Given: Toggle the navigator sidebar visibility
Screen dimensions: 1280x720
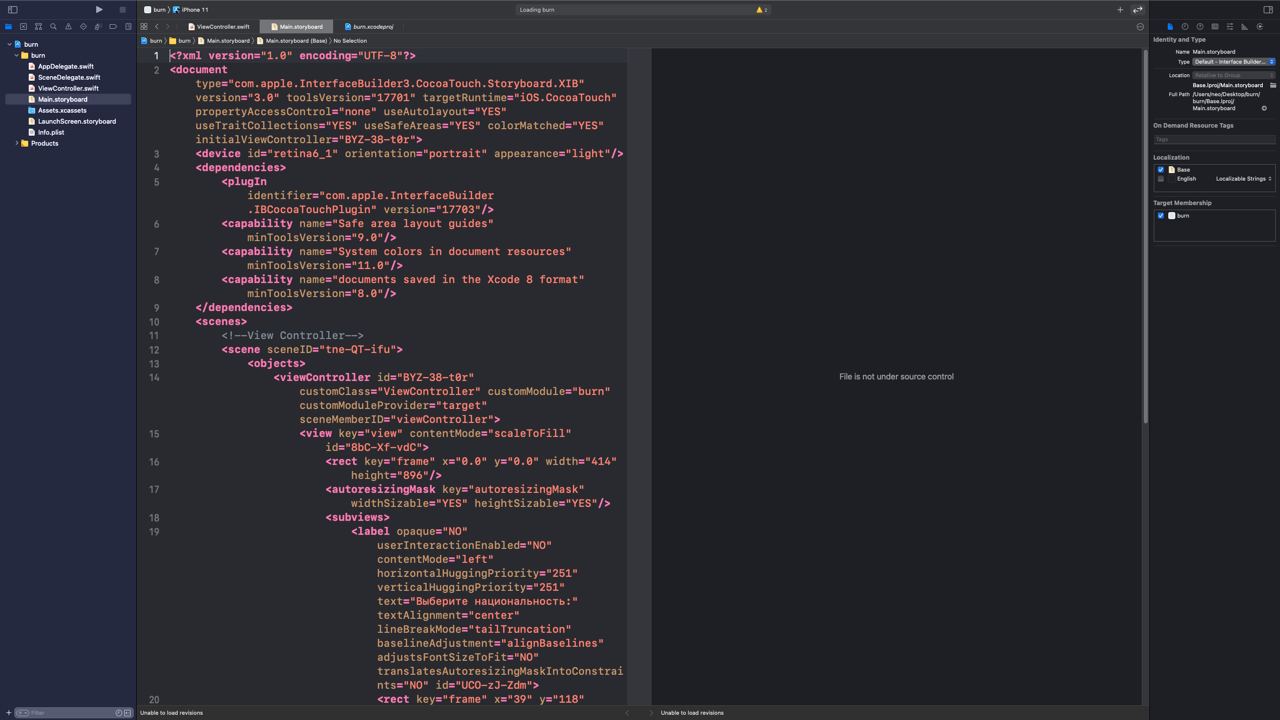Looking at the screenshot, I should click(x=12, y=9).
